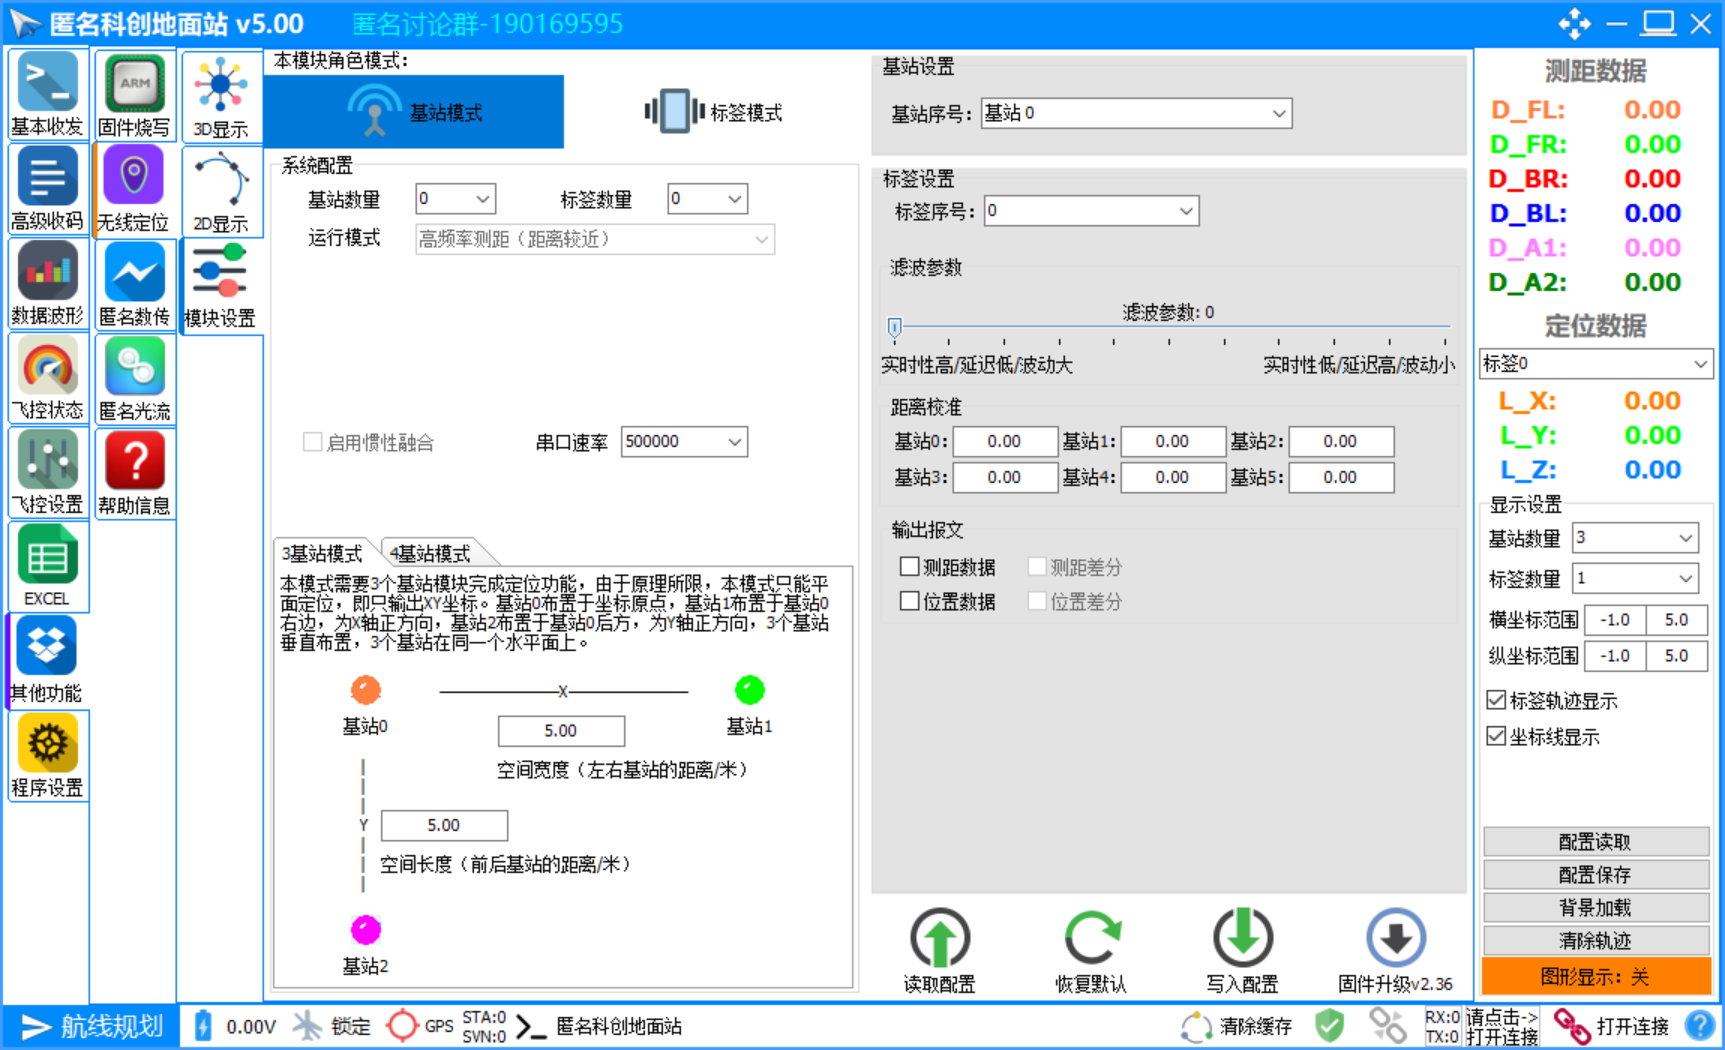Click the 配置读取 button
The image size is (1725, 1050).
point(1595,842)
